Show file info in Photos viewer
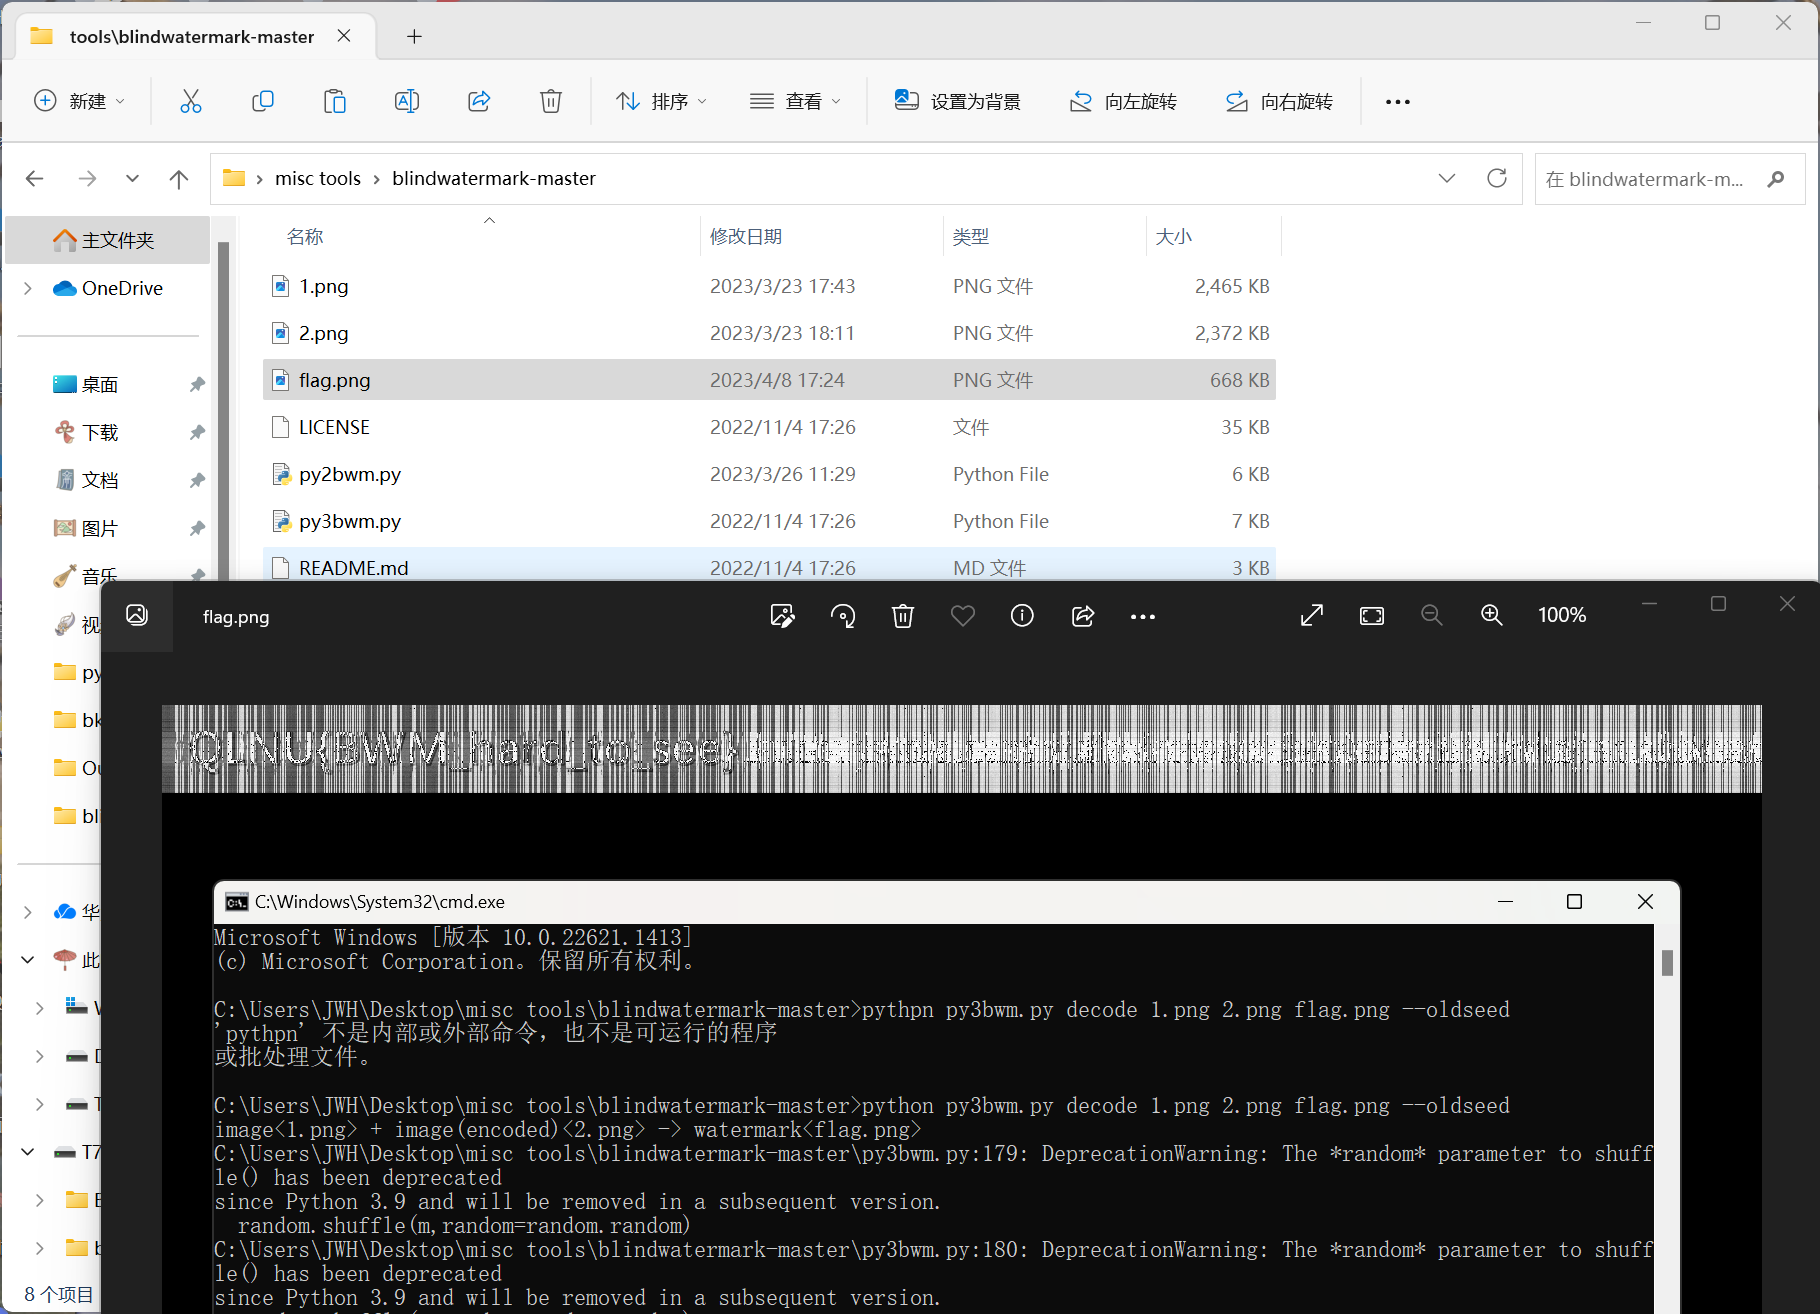The height and width of the screenshot is (1314, 1820). (1022, 616)
